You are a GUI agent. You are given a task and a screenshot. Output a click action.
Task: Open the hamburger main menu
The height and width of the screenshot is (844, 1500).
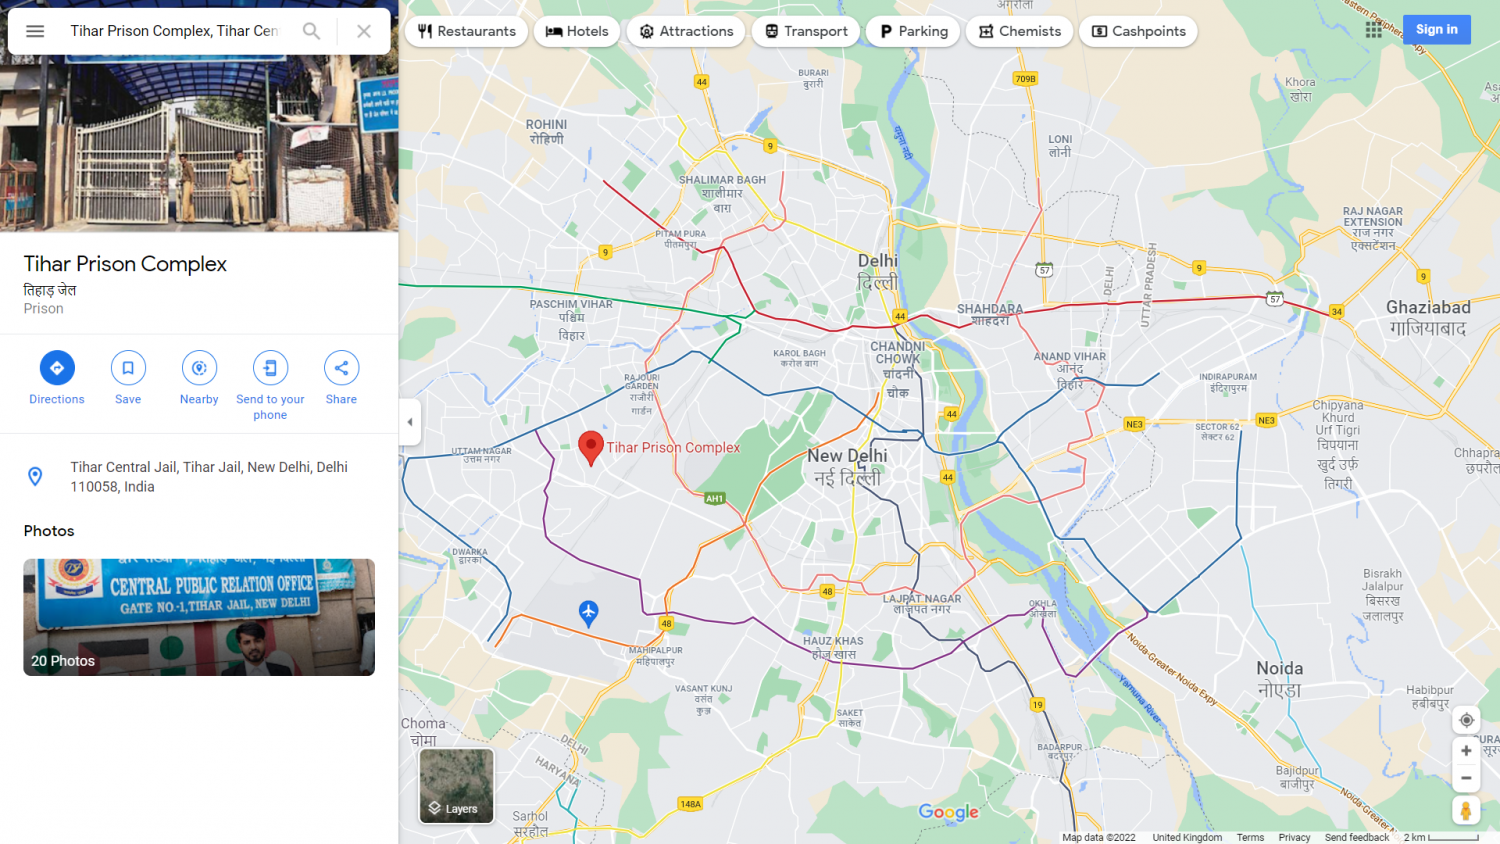[35, 31]
